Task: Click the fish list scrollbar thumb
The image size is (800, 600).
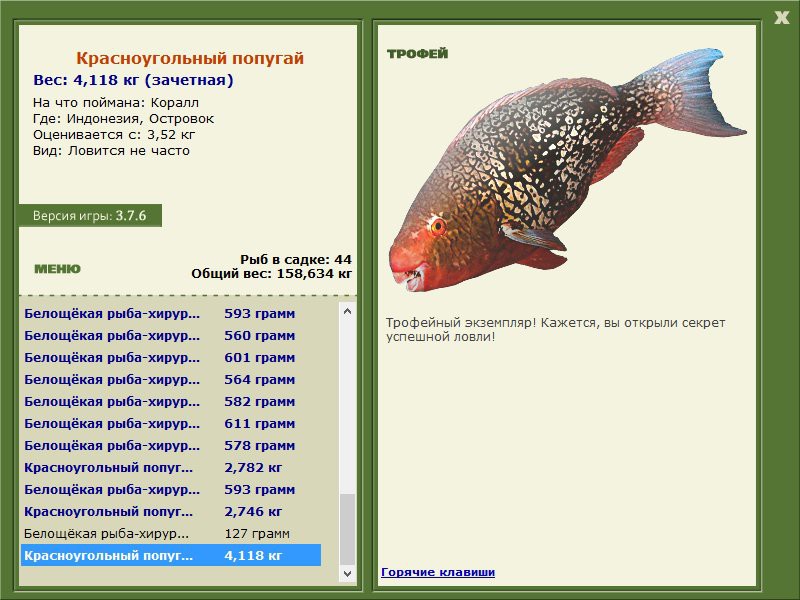Action: [347, 529]
